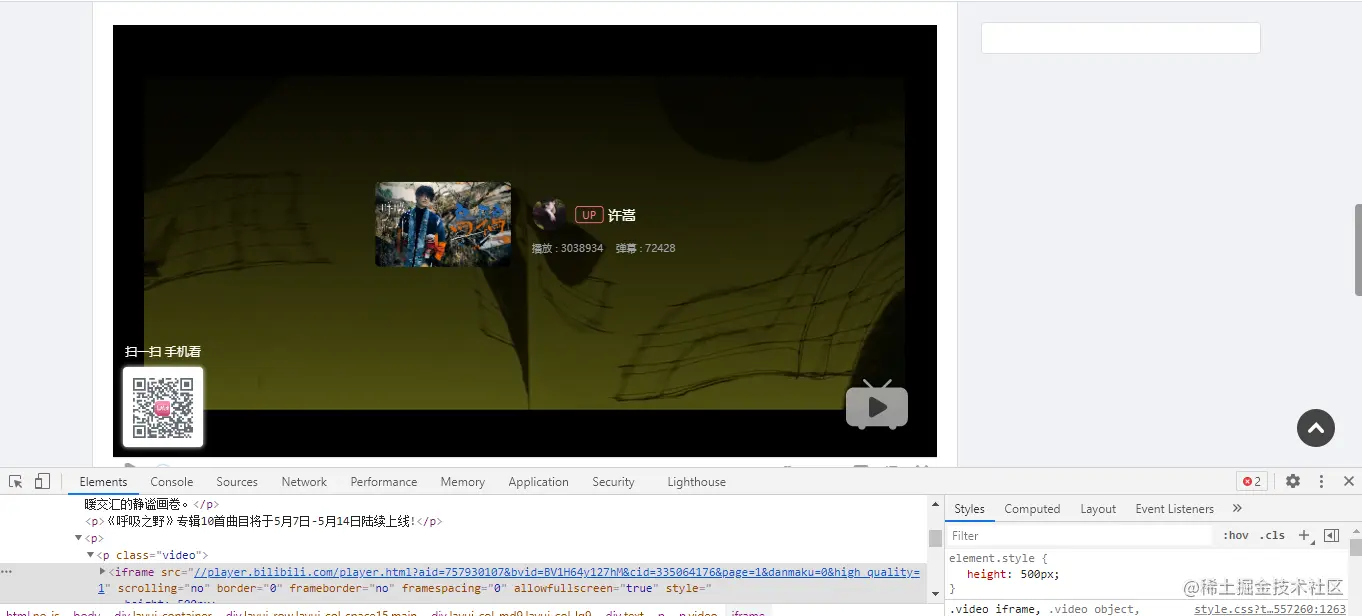Open the Security tab

click(x=613, y=481)
